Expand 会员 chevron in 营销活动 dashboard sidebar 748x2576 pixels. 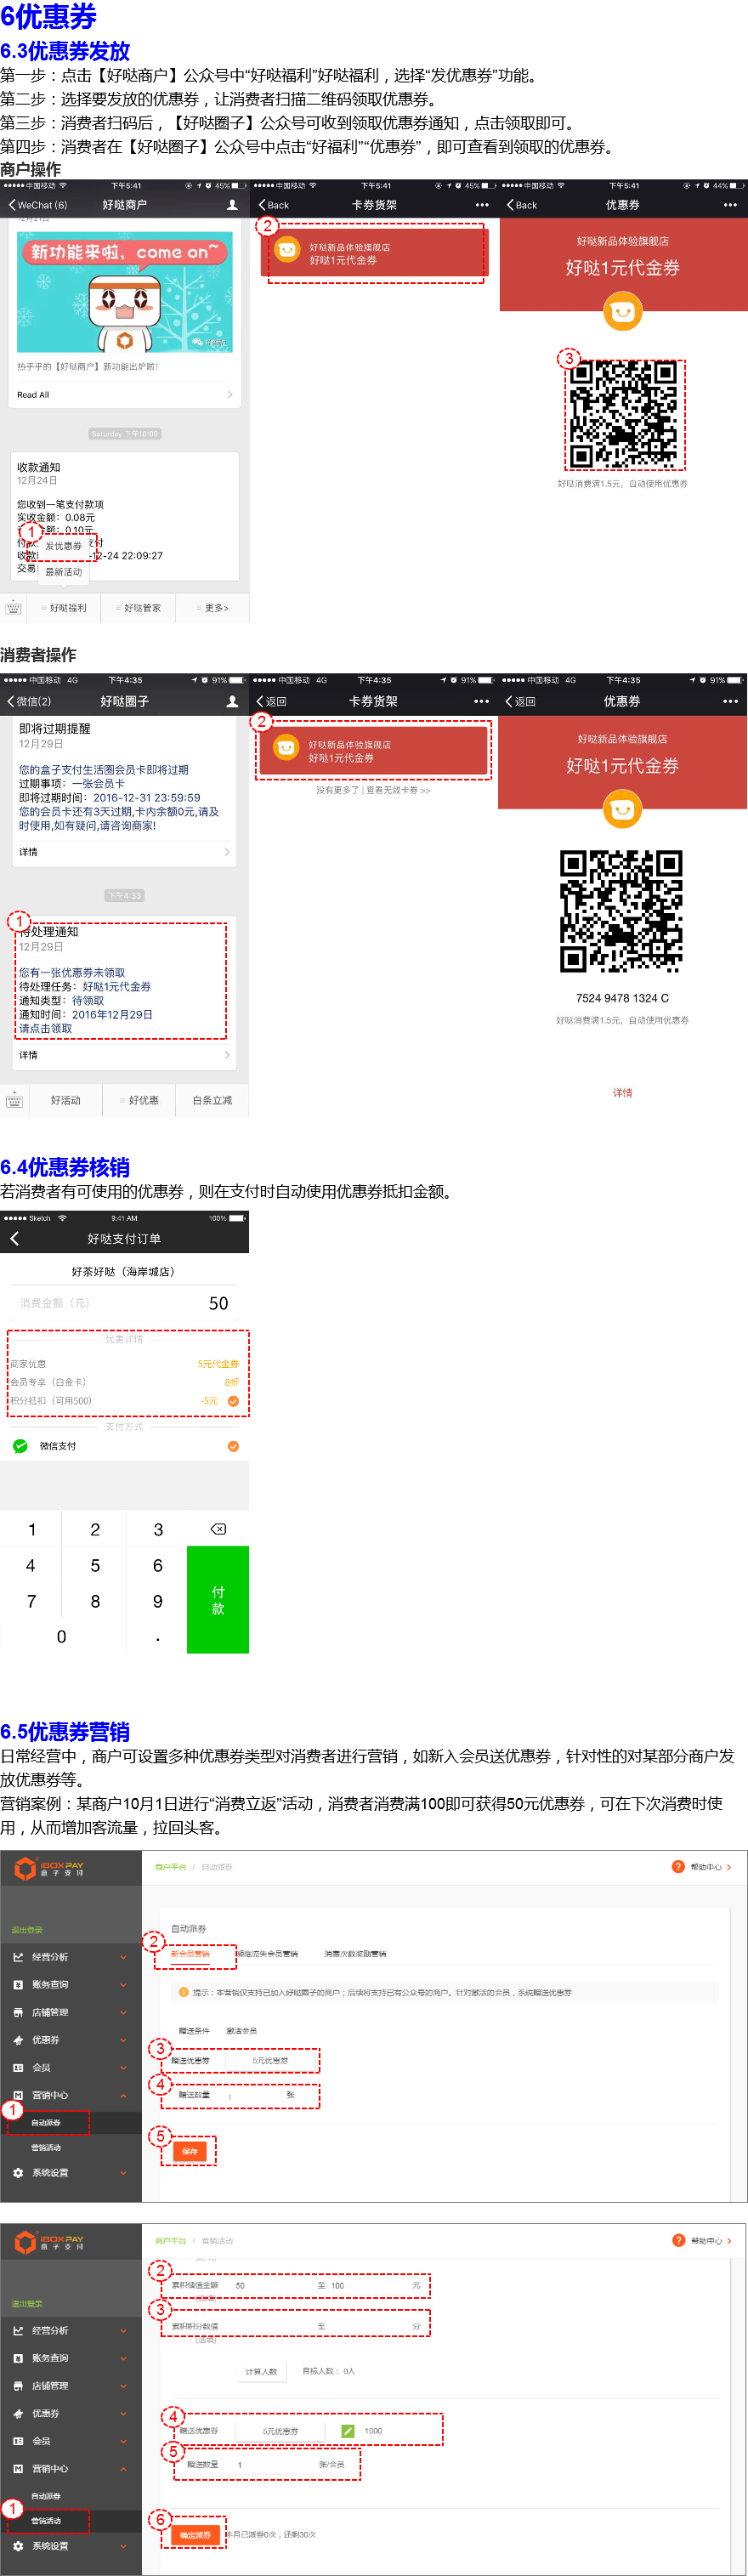[123, 2441]
